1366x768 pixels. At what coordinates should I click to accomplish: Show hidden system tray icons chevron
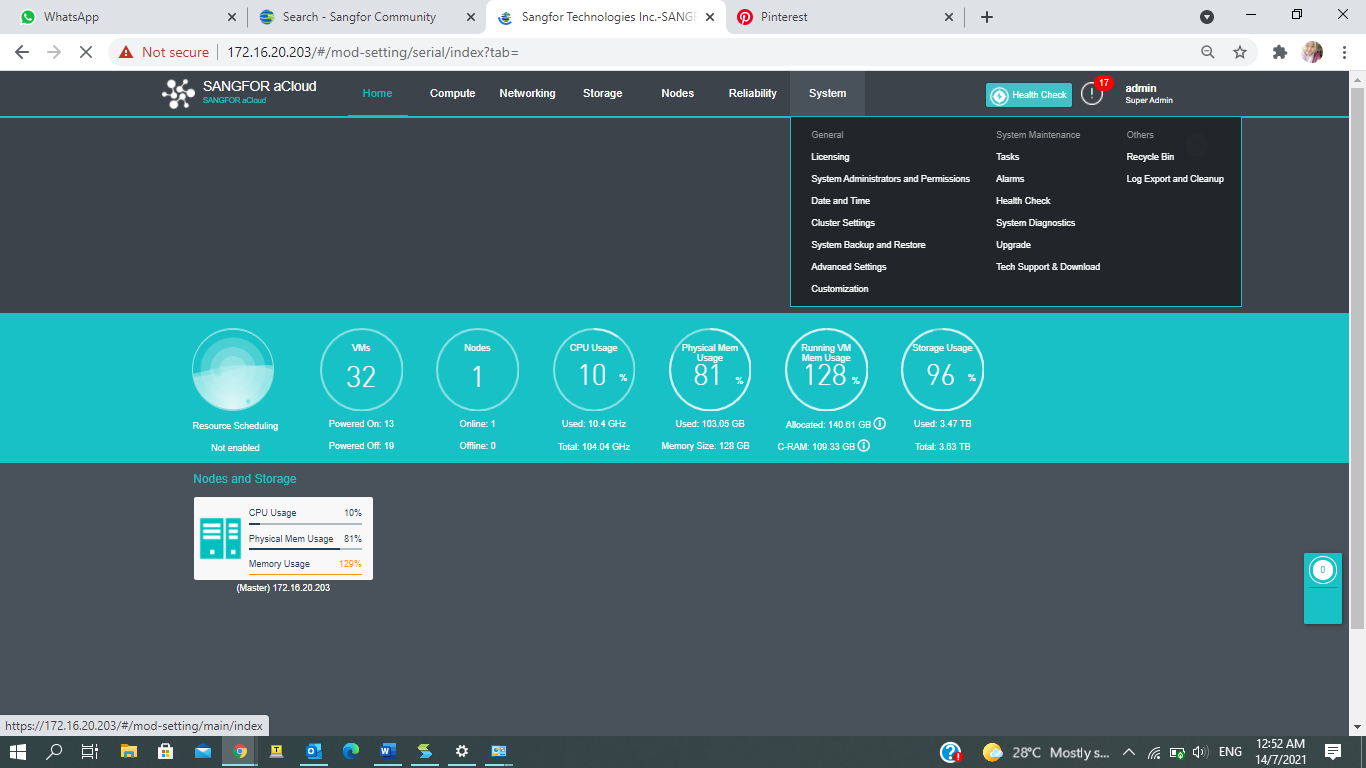pyautogui.click(x=1129, y=752)
